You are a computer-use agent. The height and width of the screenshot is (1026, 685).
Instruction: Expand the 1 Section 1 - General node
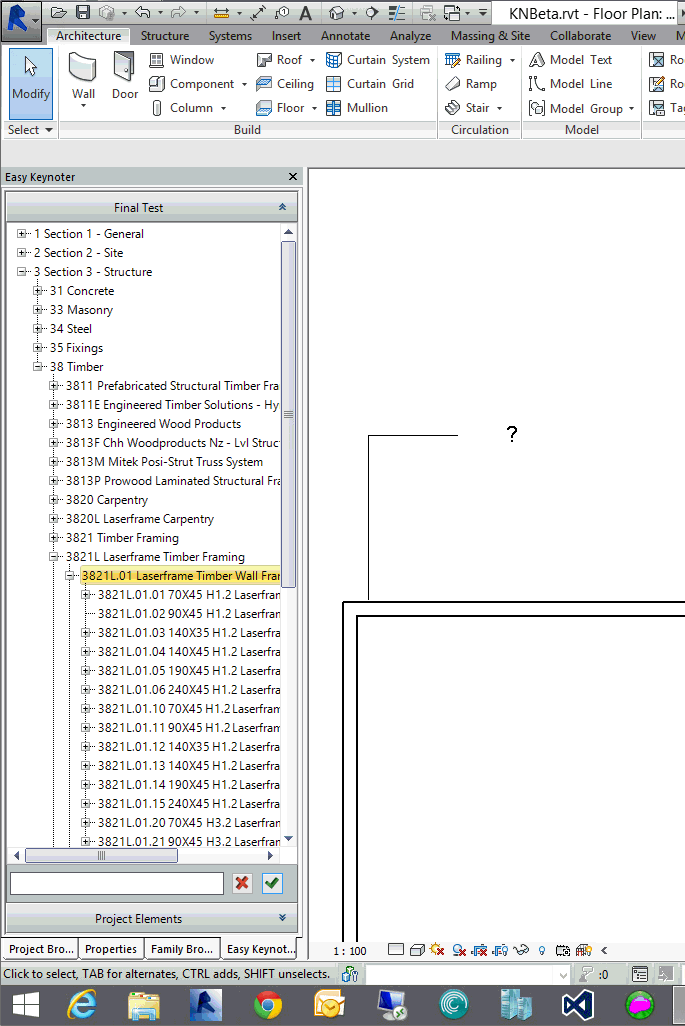pos(22,234)
